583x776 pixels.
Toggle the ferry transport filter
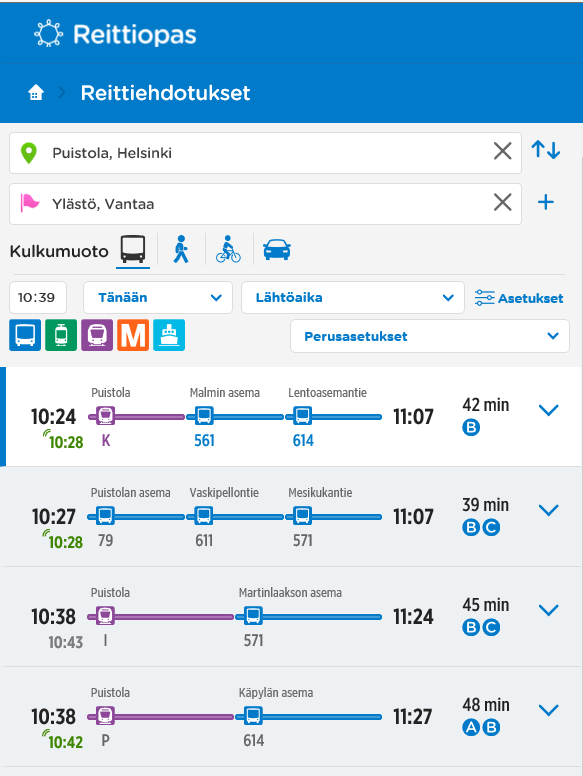[169, 335]
